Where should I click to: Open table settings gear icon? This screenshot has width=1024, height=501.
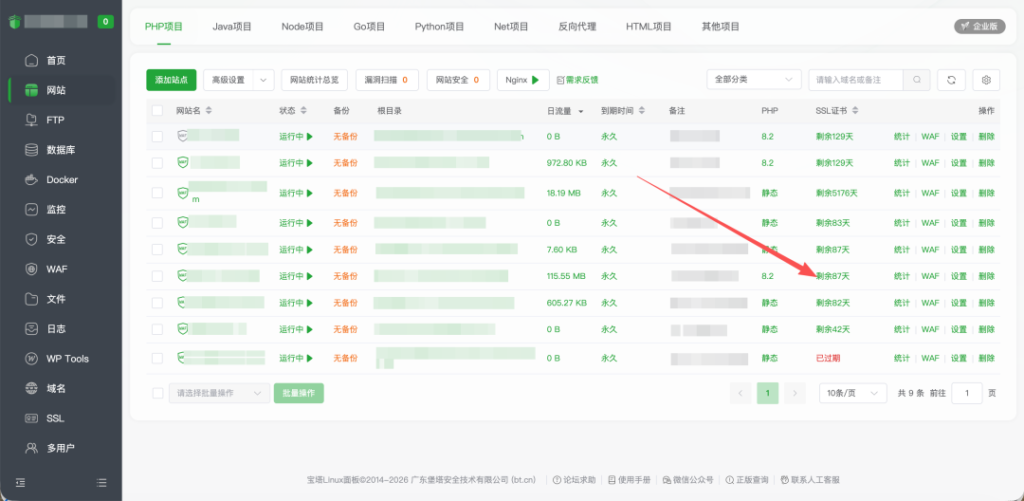click(x=986, y=80)
